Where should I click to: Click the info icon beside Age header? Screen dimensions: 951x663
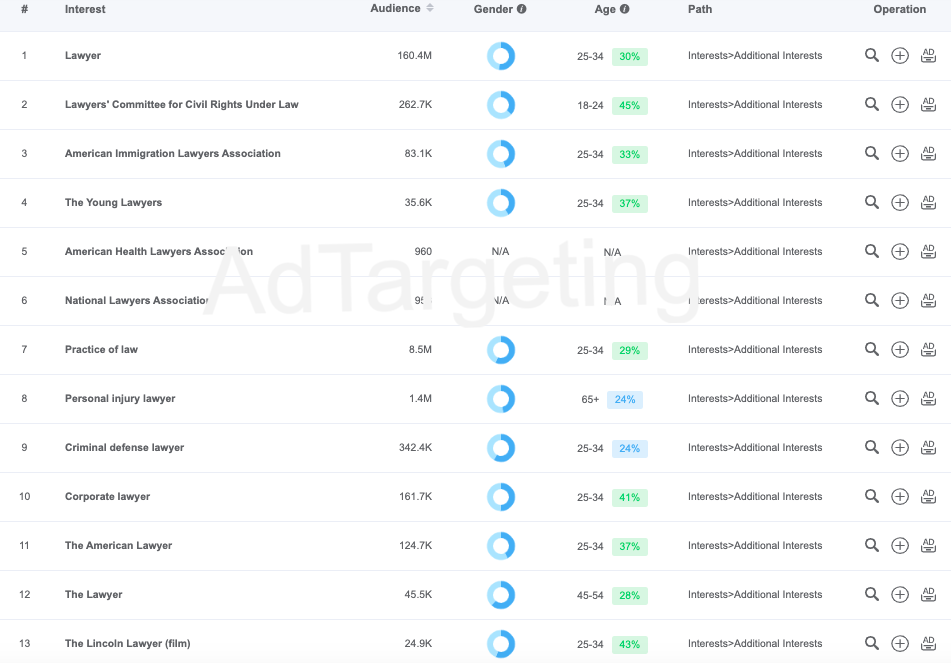coord(625,9)
